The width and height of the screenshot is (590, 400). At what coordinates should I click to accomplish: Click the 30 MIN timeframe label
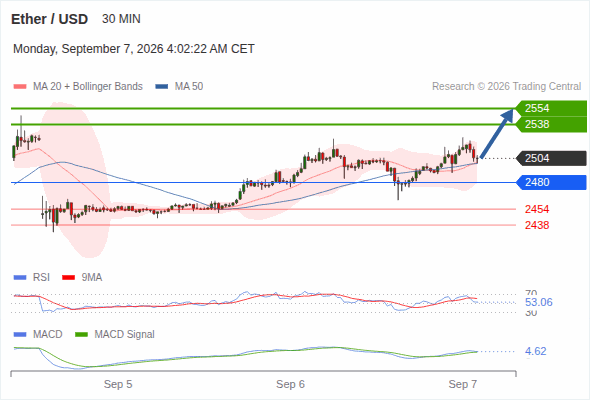121,19
